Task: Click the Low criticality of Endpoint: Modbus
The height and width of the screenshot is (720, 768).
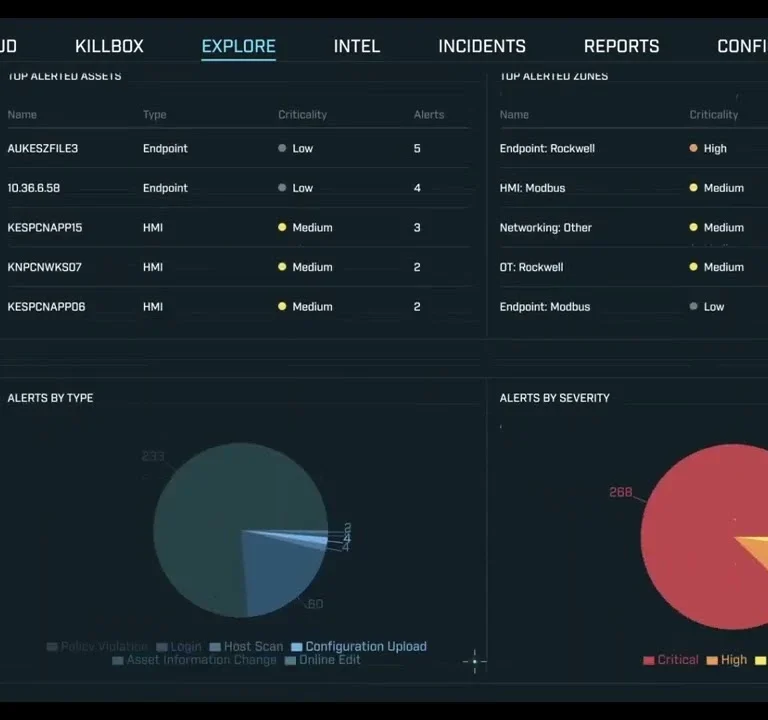Action: click(707, 307)
